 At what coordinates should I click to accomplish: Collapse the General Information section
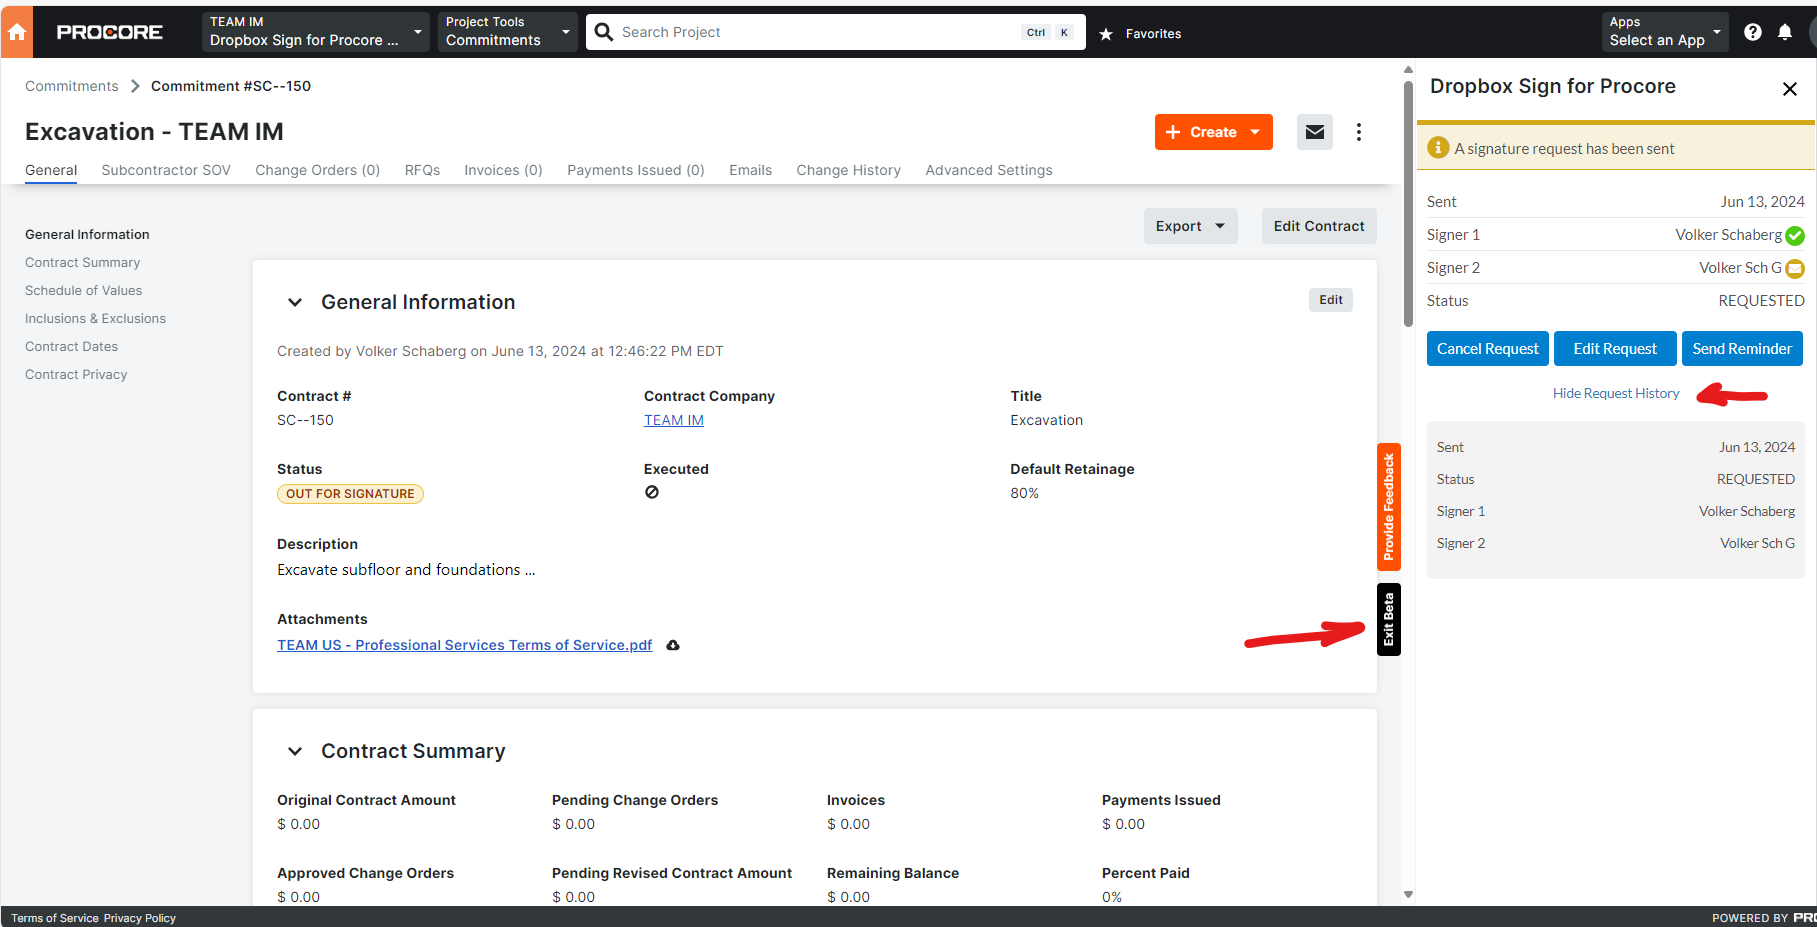point(295,301)
